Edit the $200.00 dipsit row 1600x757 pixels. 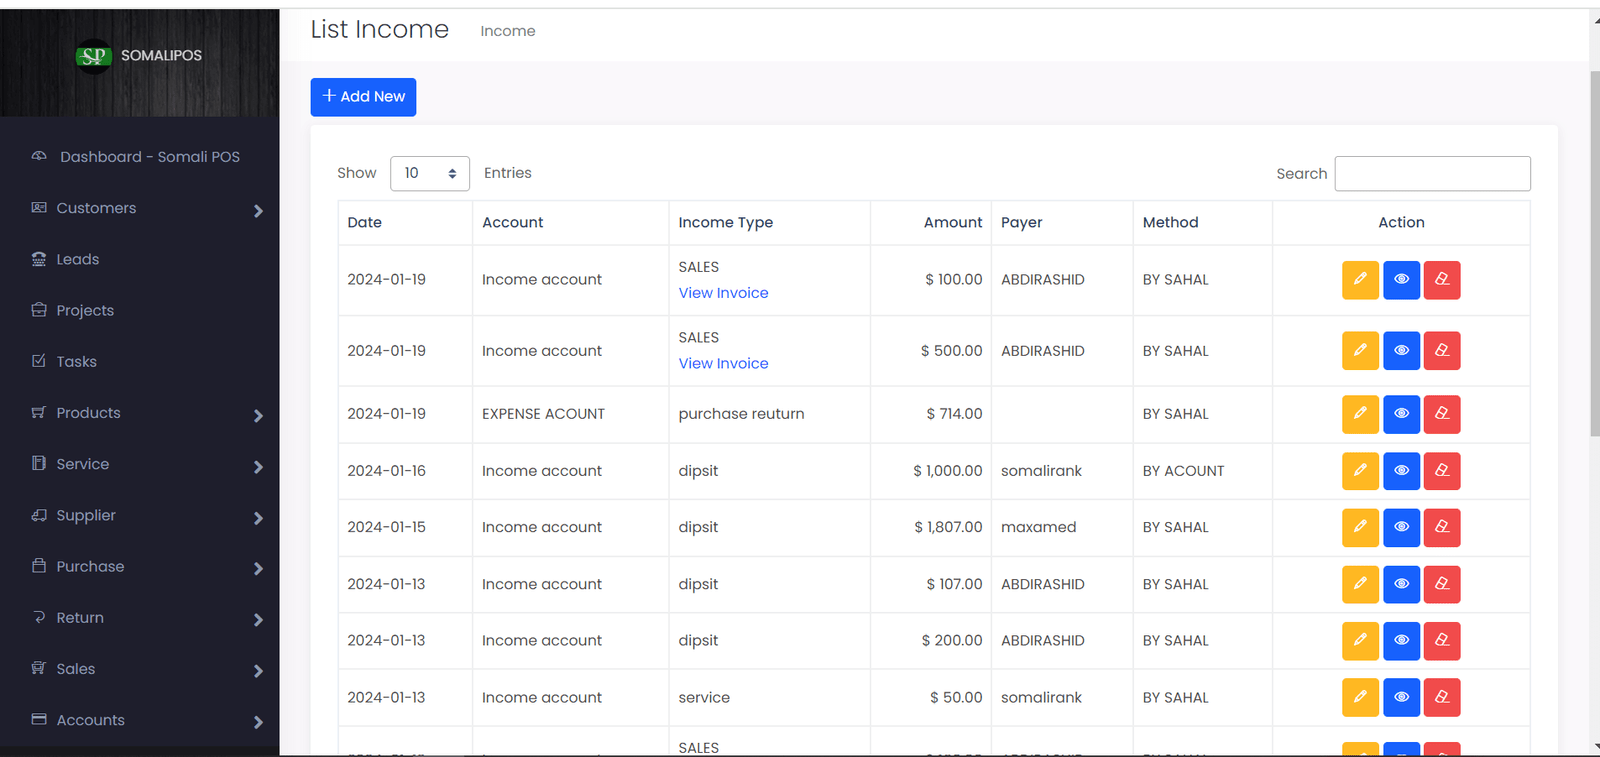click(1360, 641)
